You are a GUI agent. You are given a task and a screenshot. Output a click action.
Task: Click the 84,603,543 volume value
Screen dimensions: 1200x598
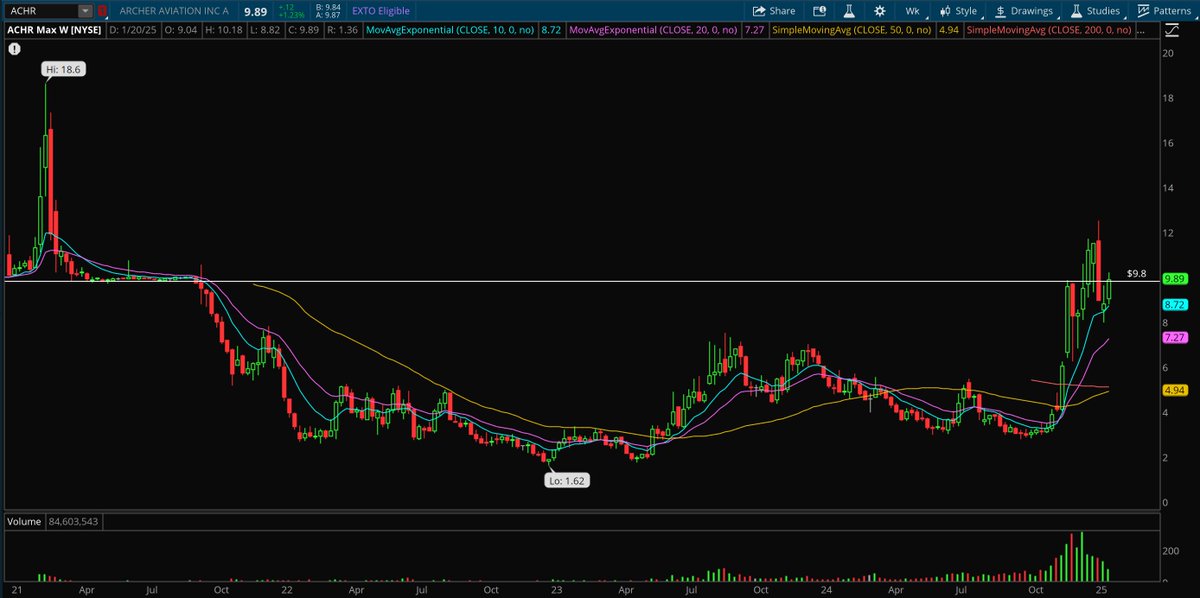click(x=73, y=522)
